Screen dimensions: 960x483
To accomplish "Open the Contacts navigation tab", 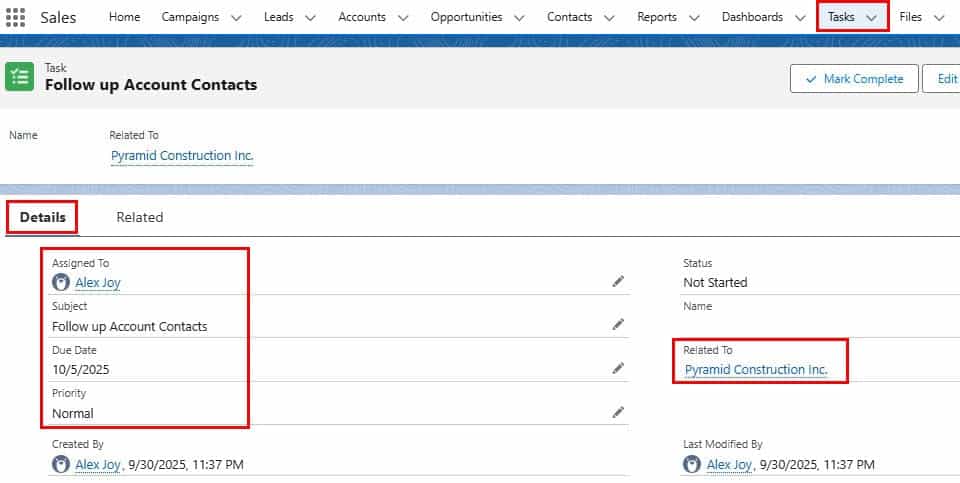I will click(x=569, y=17).
